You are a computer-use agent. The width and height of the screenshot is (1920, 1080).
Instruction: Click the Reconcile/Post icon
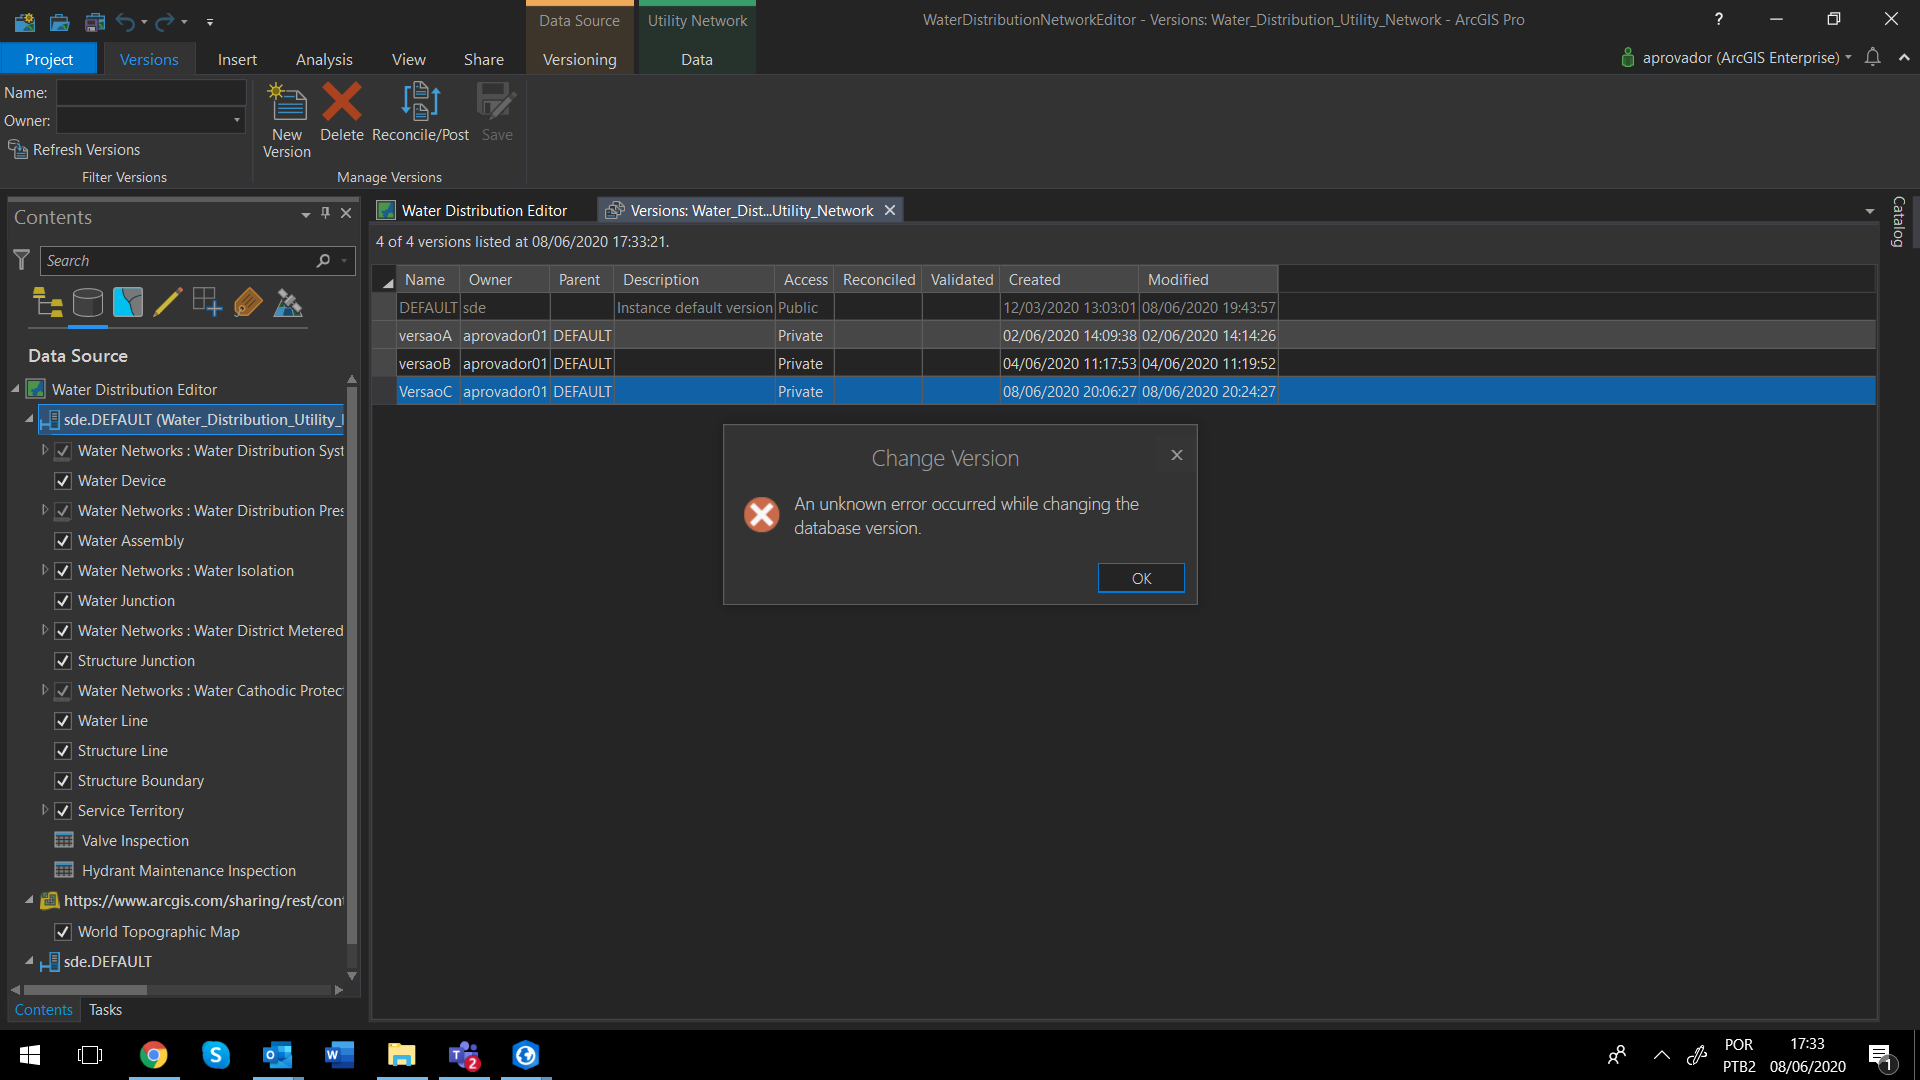pyautogui.click(x=420, y=103)
